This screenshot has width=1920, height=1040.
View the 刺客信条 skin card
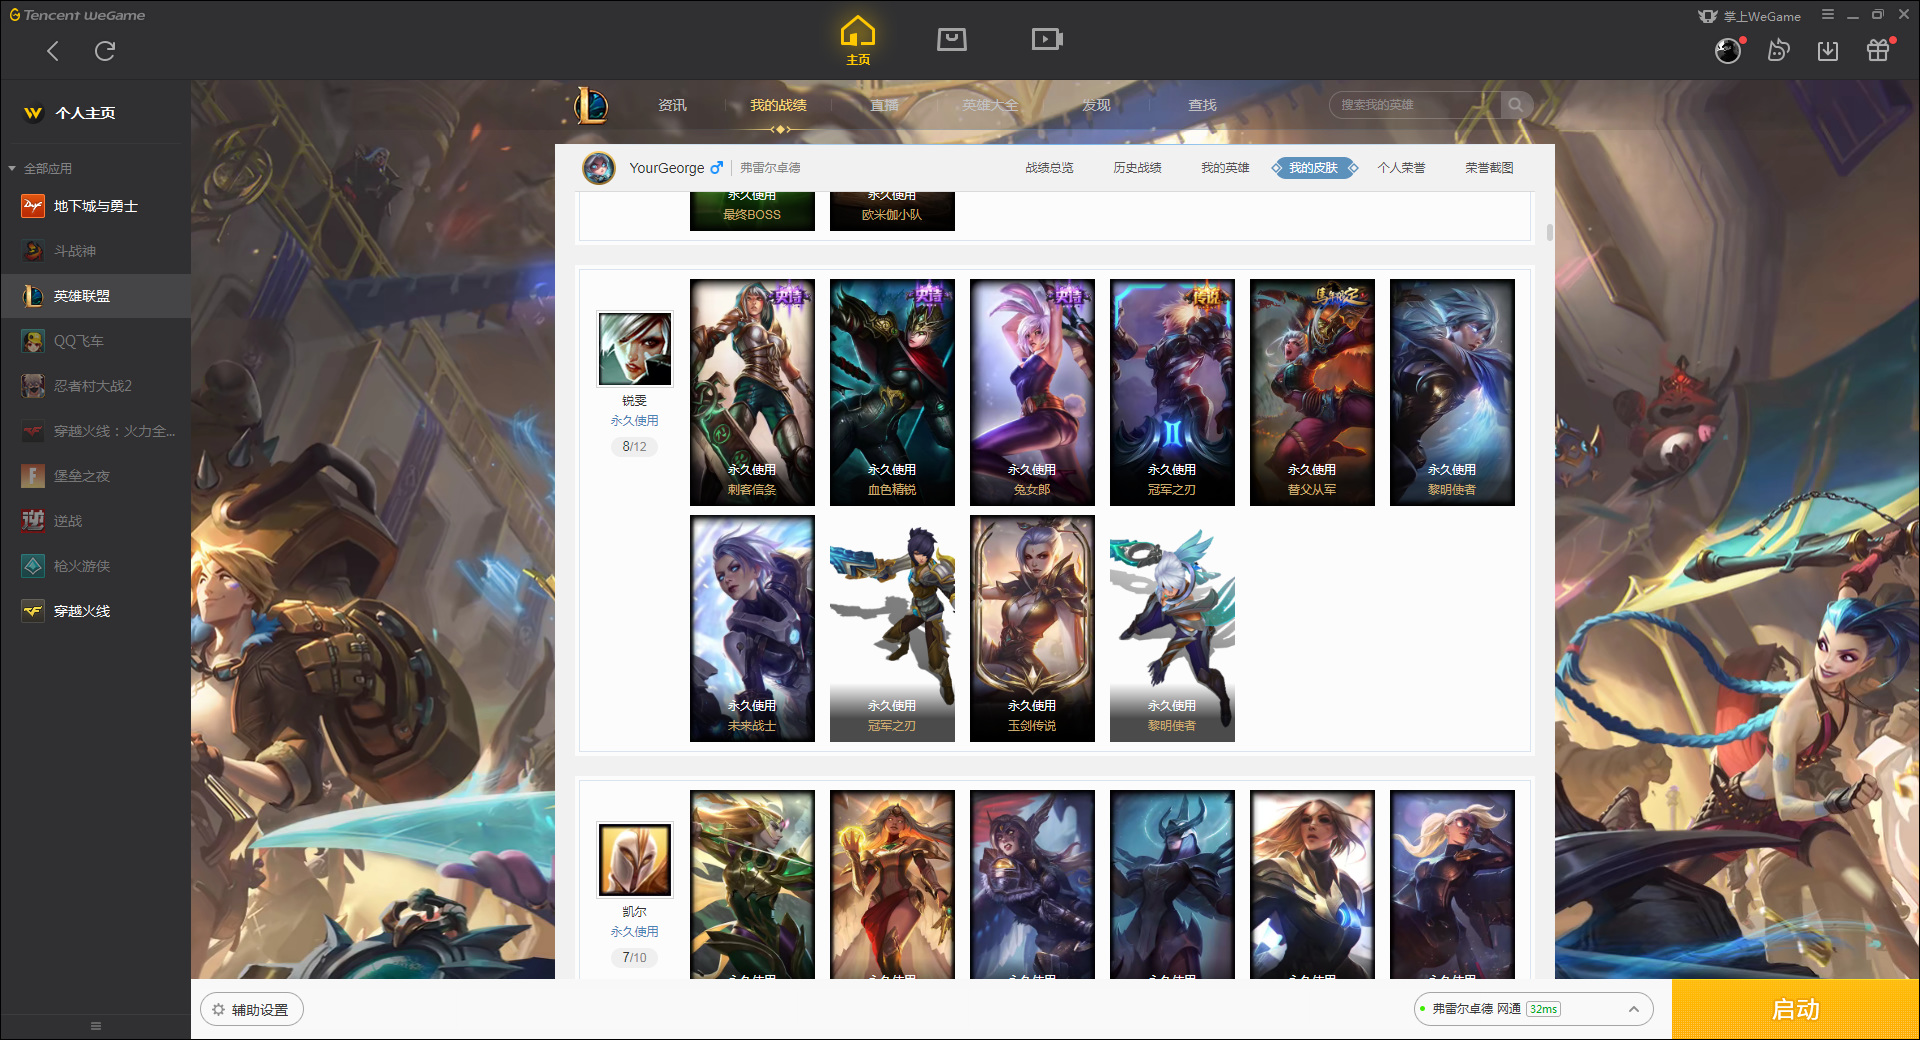pos(752,392)
